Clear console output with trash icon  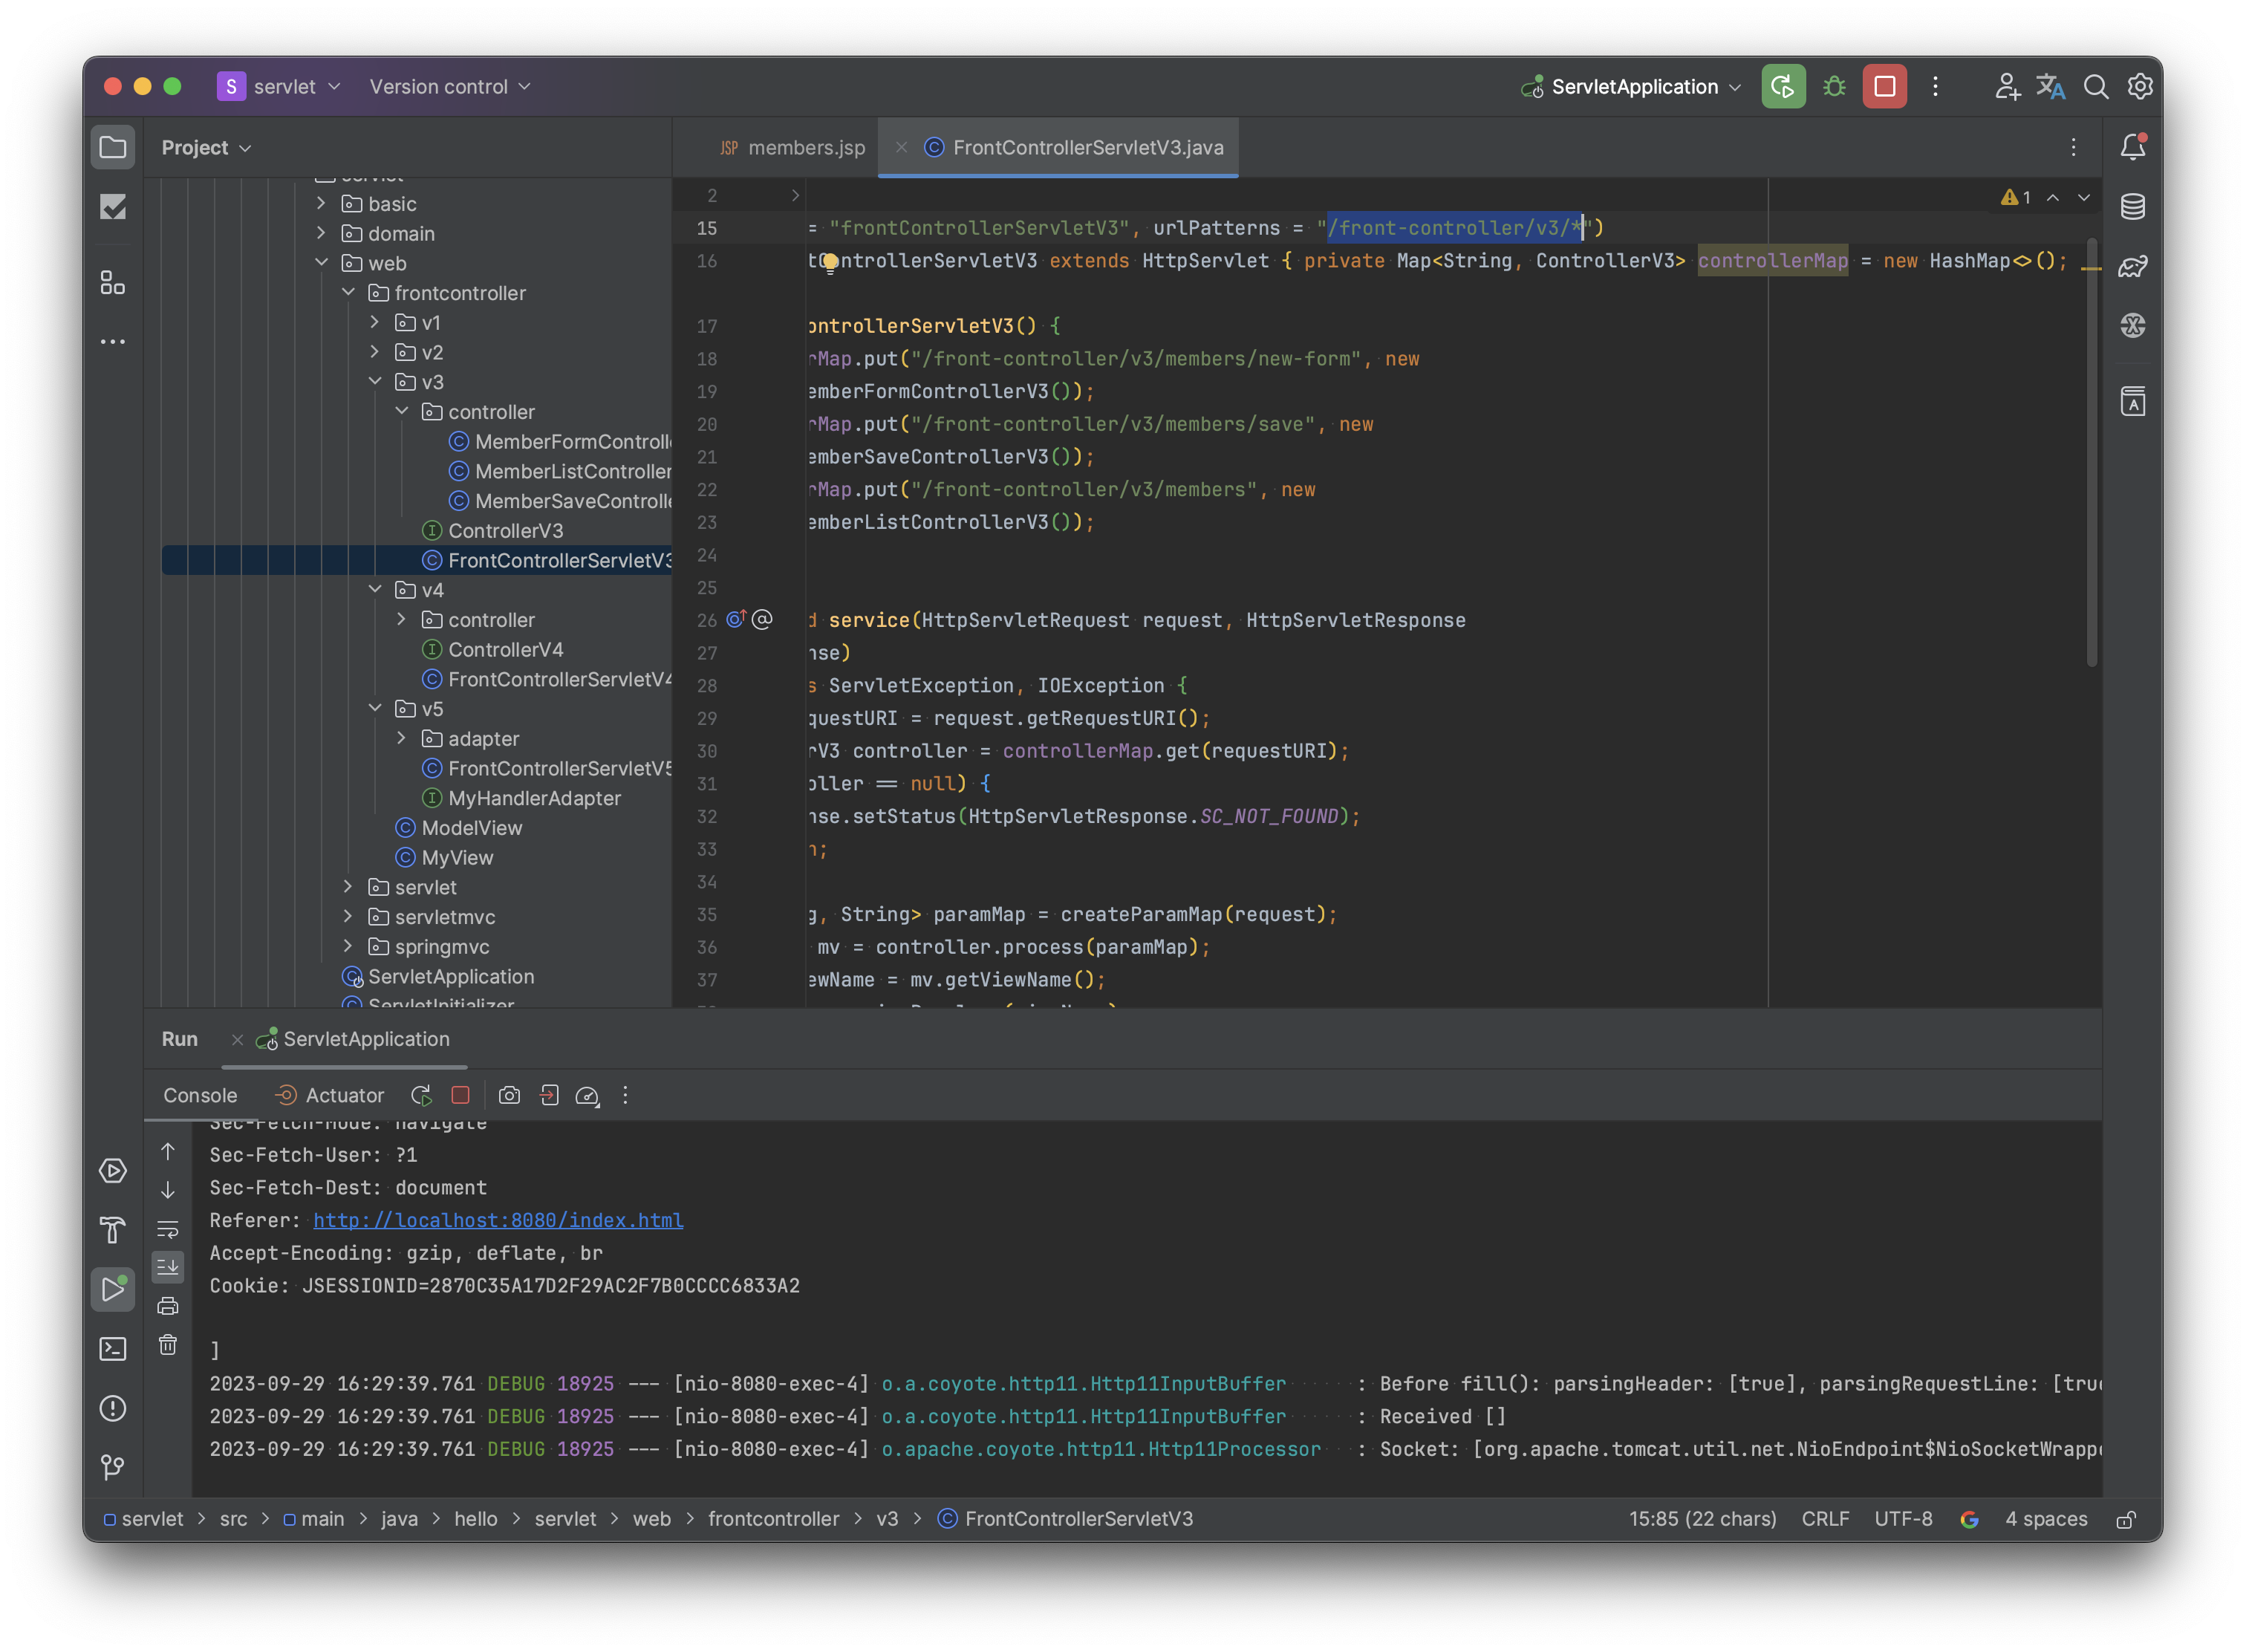168,1345
